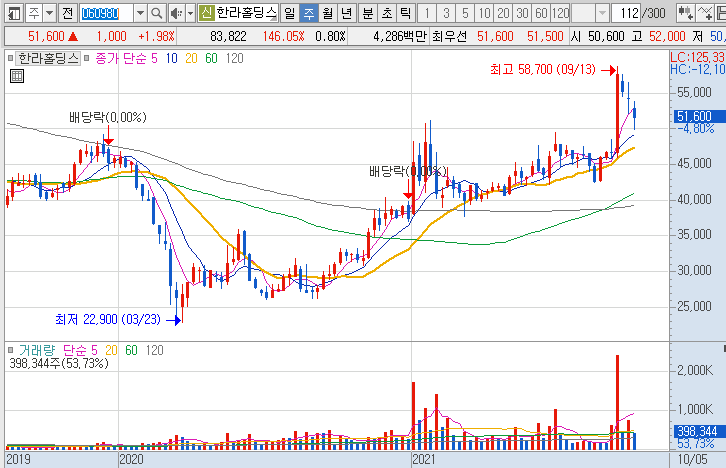Select the 5 moving average legend
Viewport: 726px width, 468px height.
(154, 58)
